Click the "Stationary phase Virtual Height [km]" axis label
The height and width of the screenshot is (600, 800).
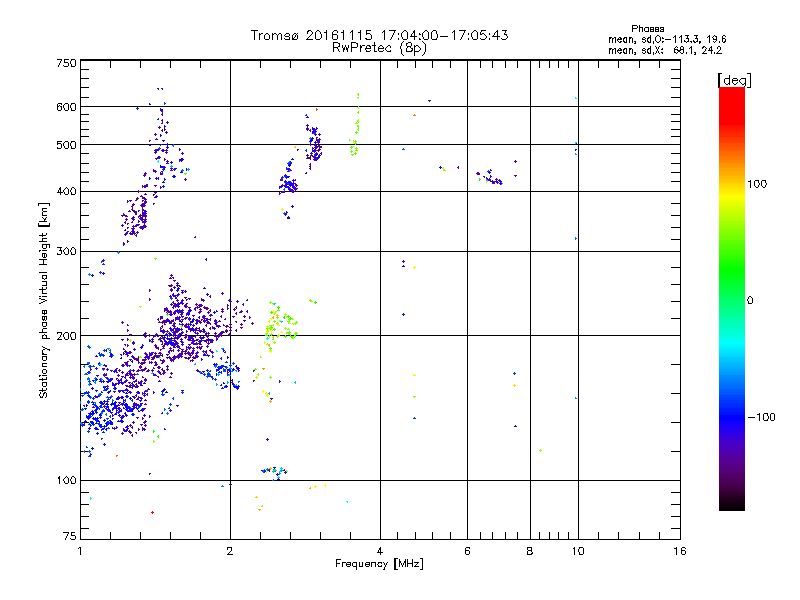[44, 300]
